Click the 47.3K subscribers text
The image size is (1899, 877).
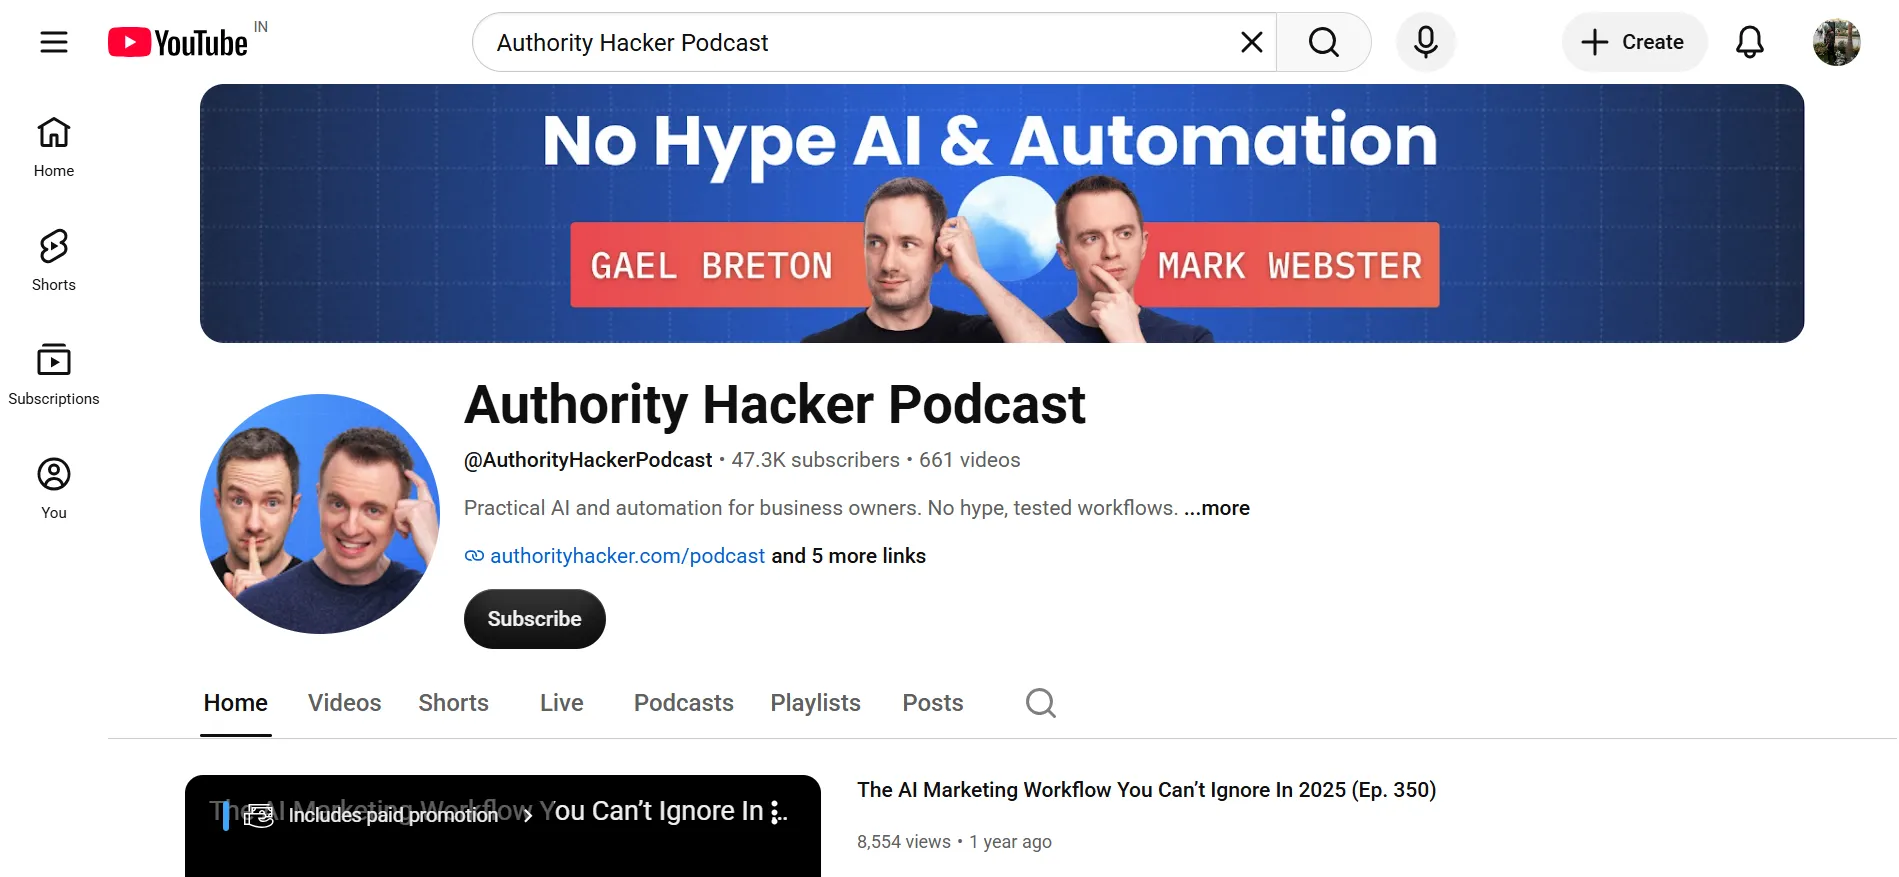click(x=815, y=460)
